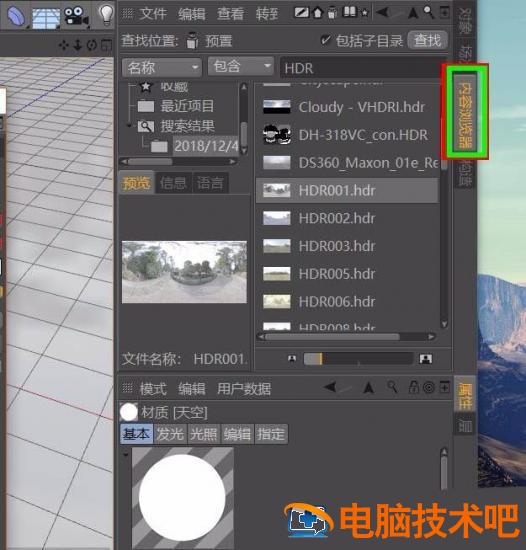Open the 包含 dropdown

click(241, 66)
